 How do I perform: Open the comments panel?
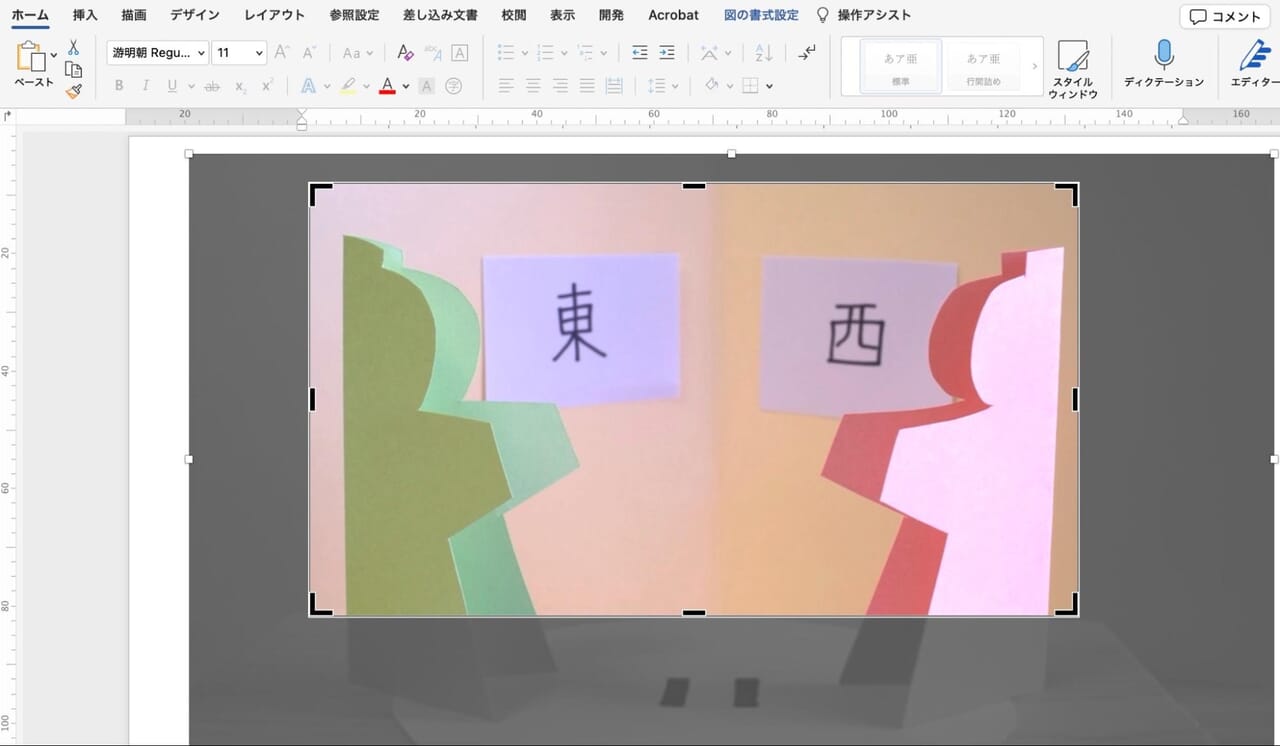(x=1223, y=15)
